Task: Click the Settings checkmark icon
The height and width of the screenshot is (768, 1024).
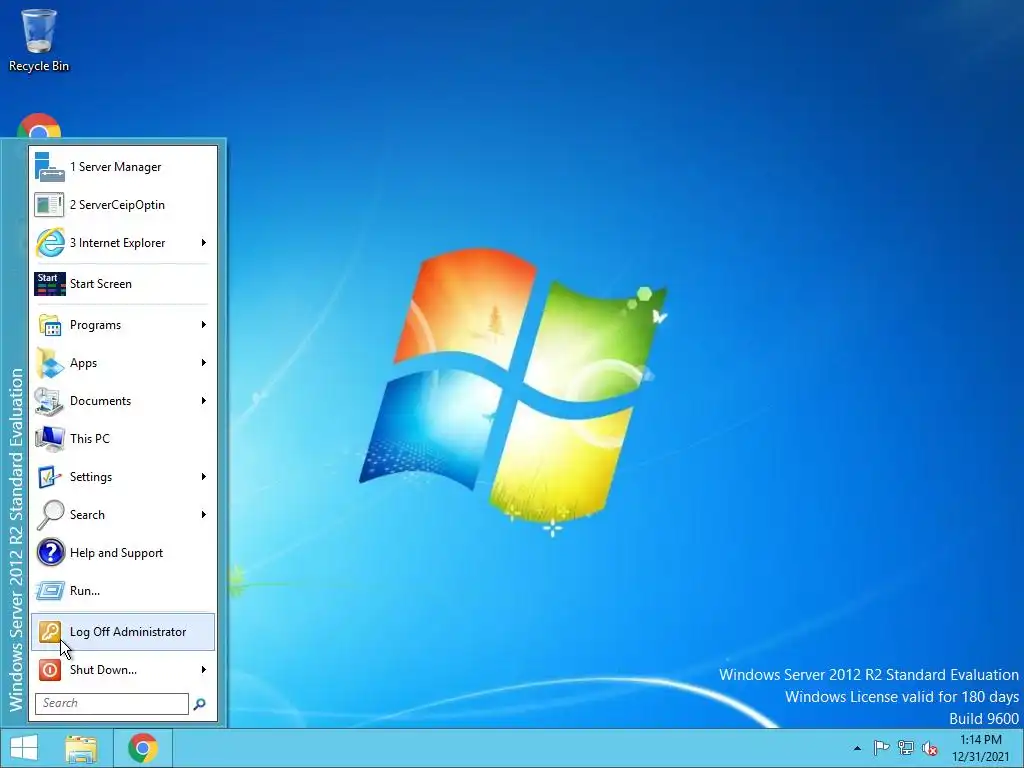Action: click(x=50, y=477)
